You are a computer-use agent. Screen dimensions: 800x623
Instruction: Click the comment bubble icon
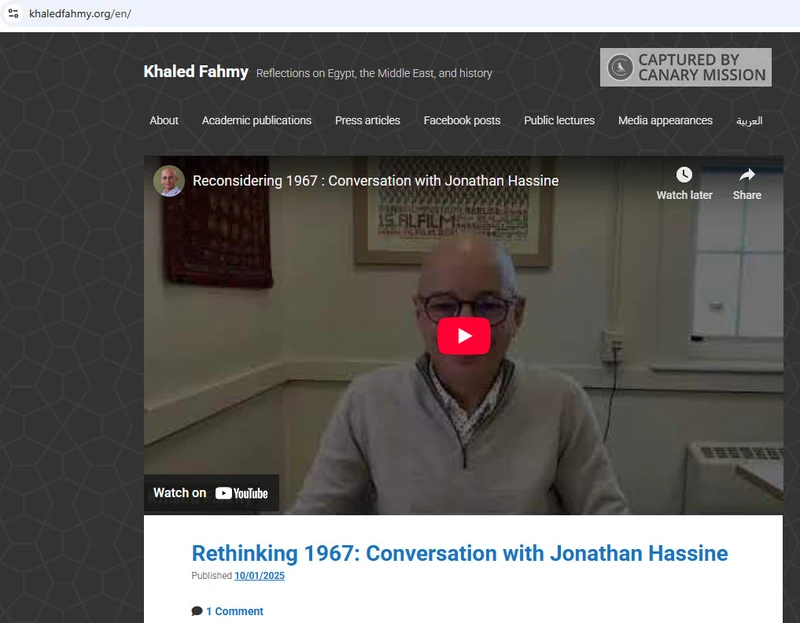[x=197, y=611]
